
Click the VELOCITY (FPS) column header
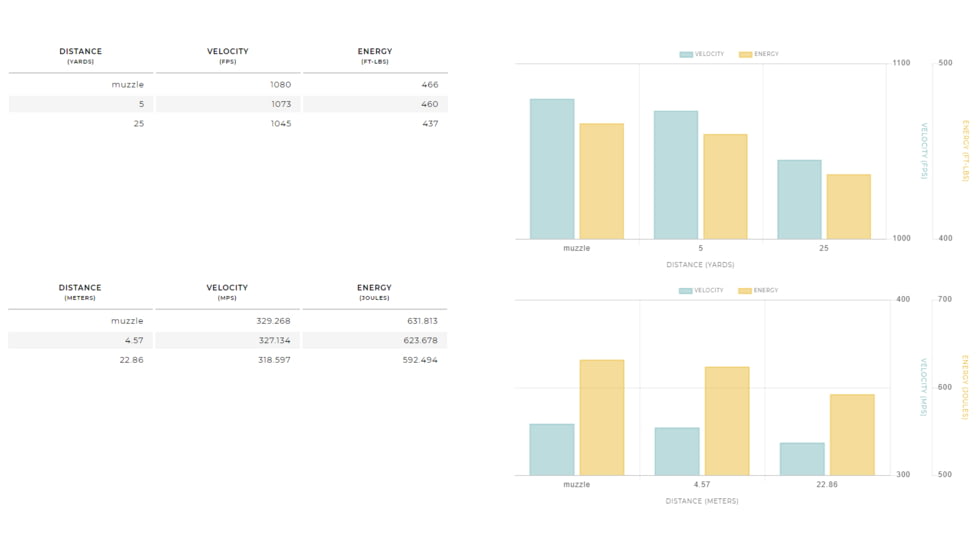click(x=228, y=56)
